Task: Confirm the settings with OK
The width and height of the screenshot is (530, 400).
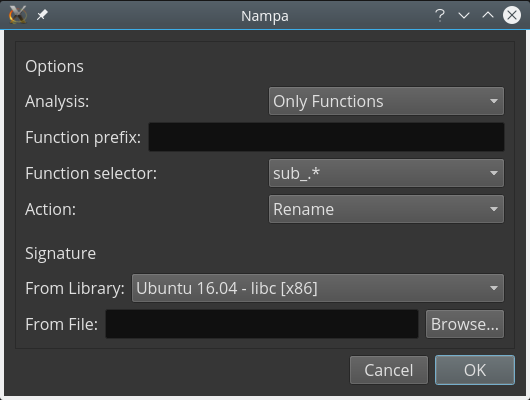Action: click(x=475, y=370)
